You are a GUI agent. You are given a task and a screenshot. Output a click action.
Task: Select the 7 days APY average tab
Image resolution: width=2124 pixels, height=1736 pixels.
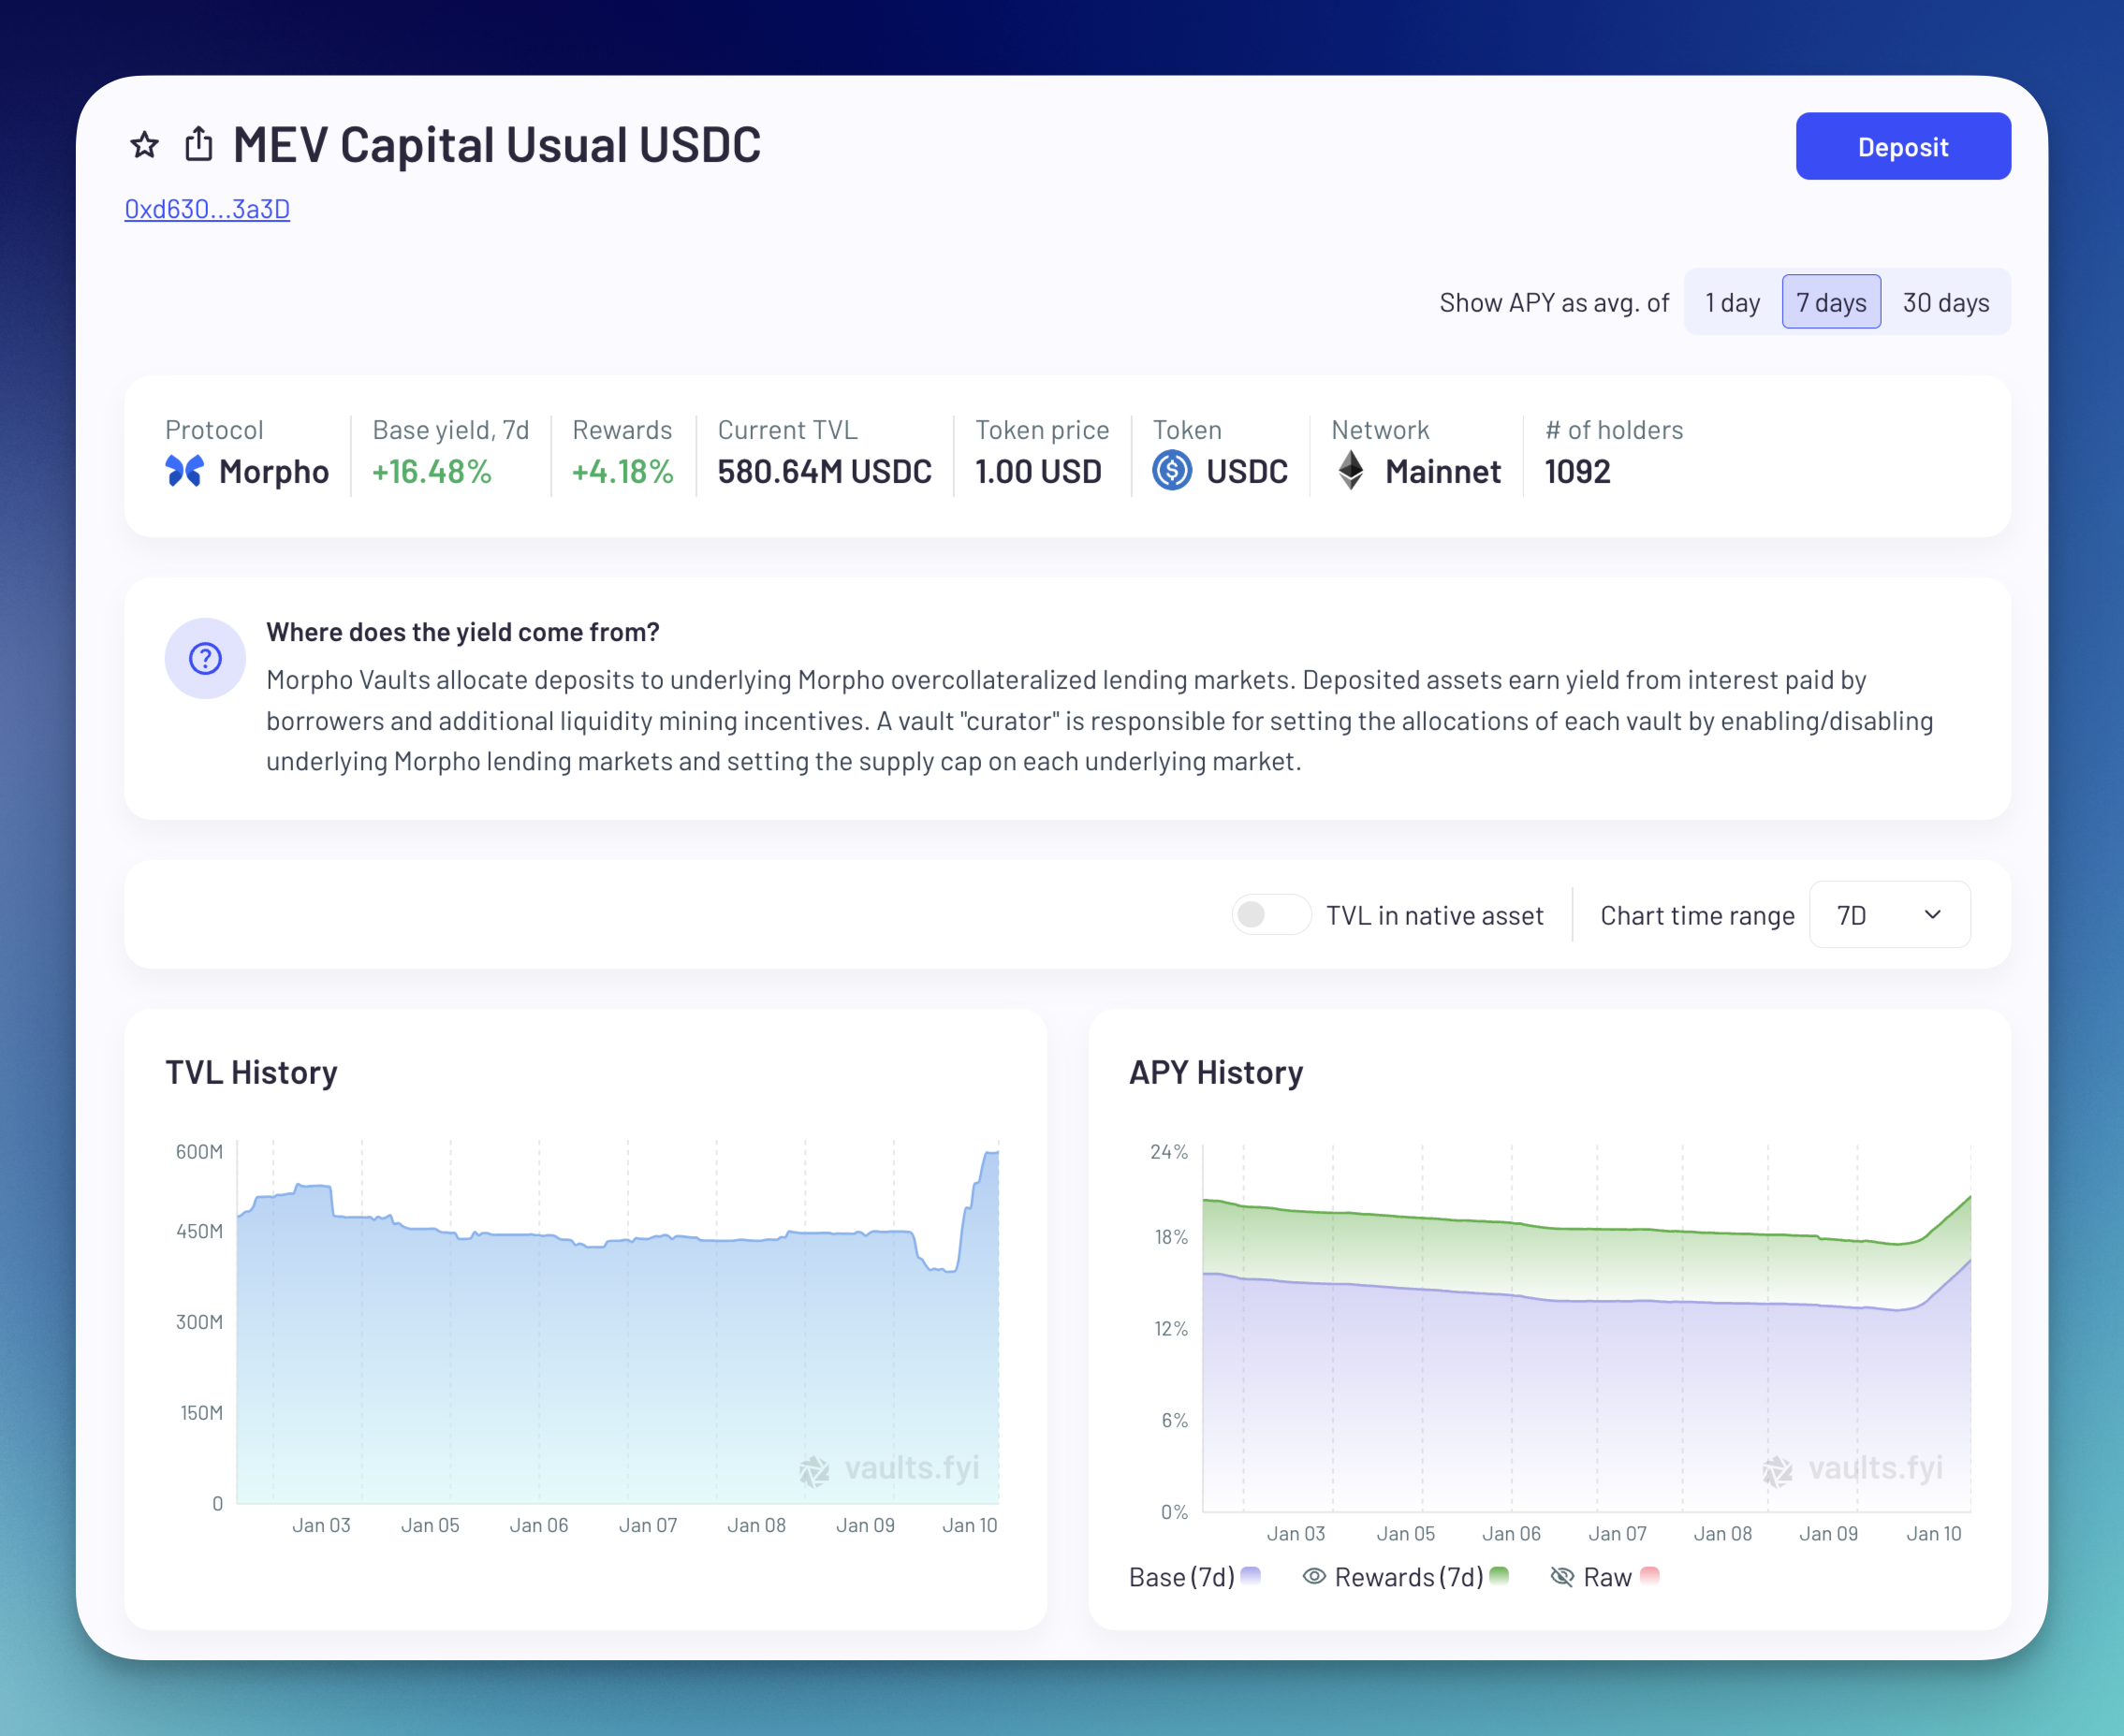(1831, 302)
